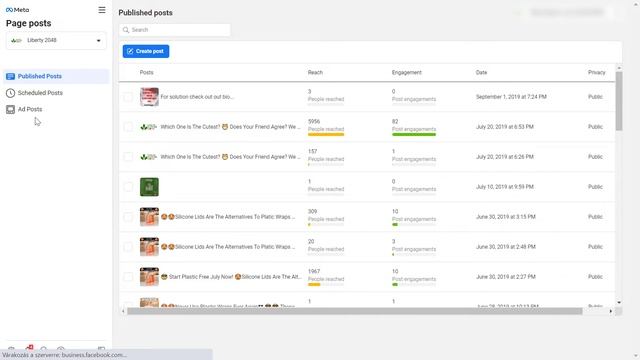Click inside the Search posts field
Image resolution: width=640 pixels, height=360 pixels.
pyautogui.click(x=175, y=30)
